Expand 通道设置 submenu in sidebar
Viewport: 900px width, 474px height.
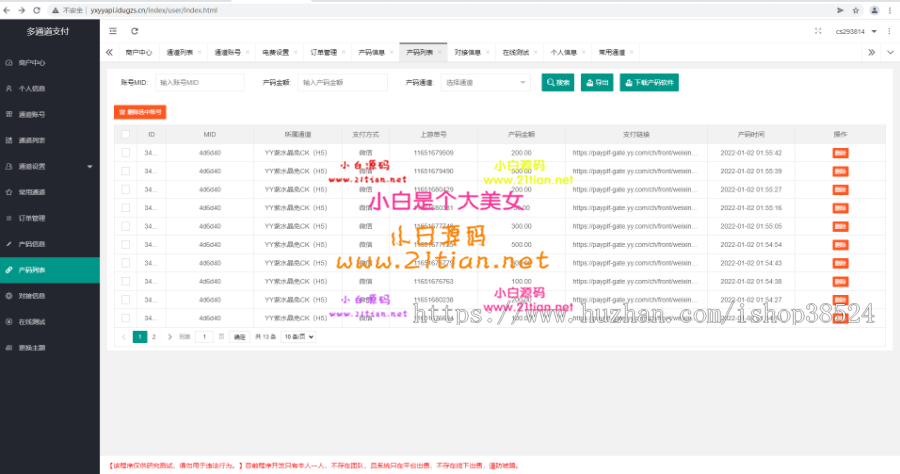49,166
